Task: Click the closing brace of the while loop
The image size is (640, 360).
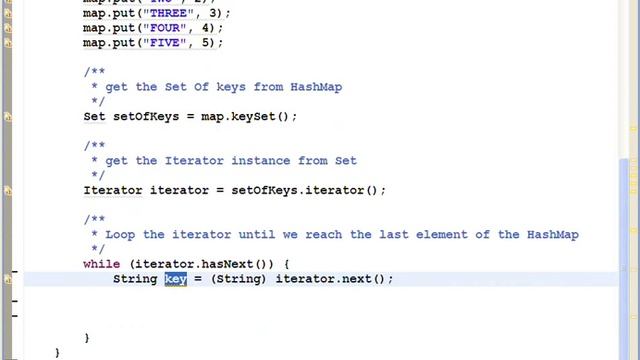Action: pyautogui.click(x=87, y=338)
